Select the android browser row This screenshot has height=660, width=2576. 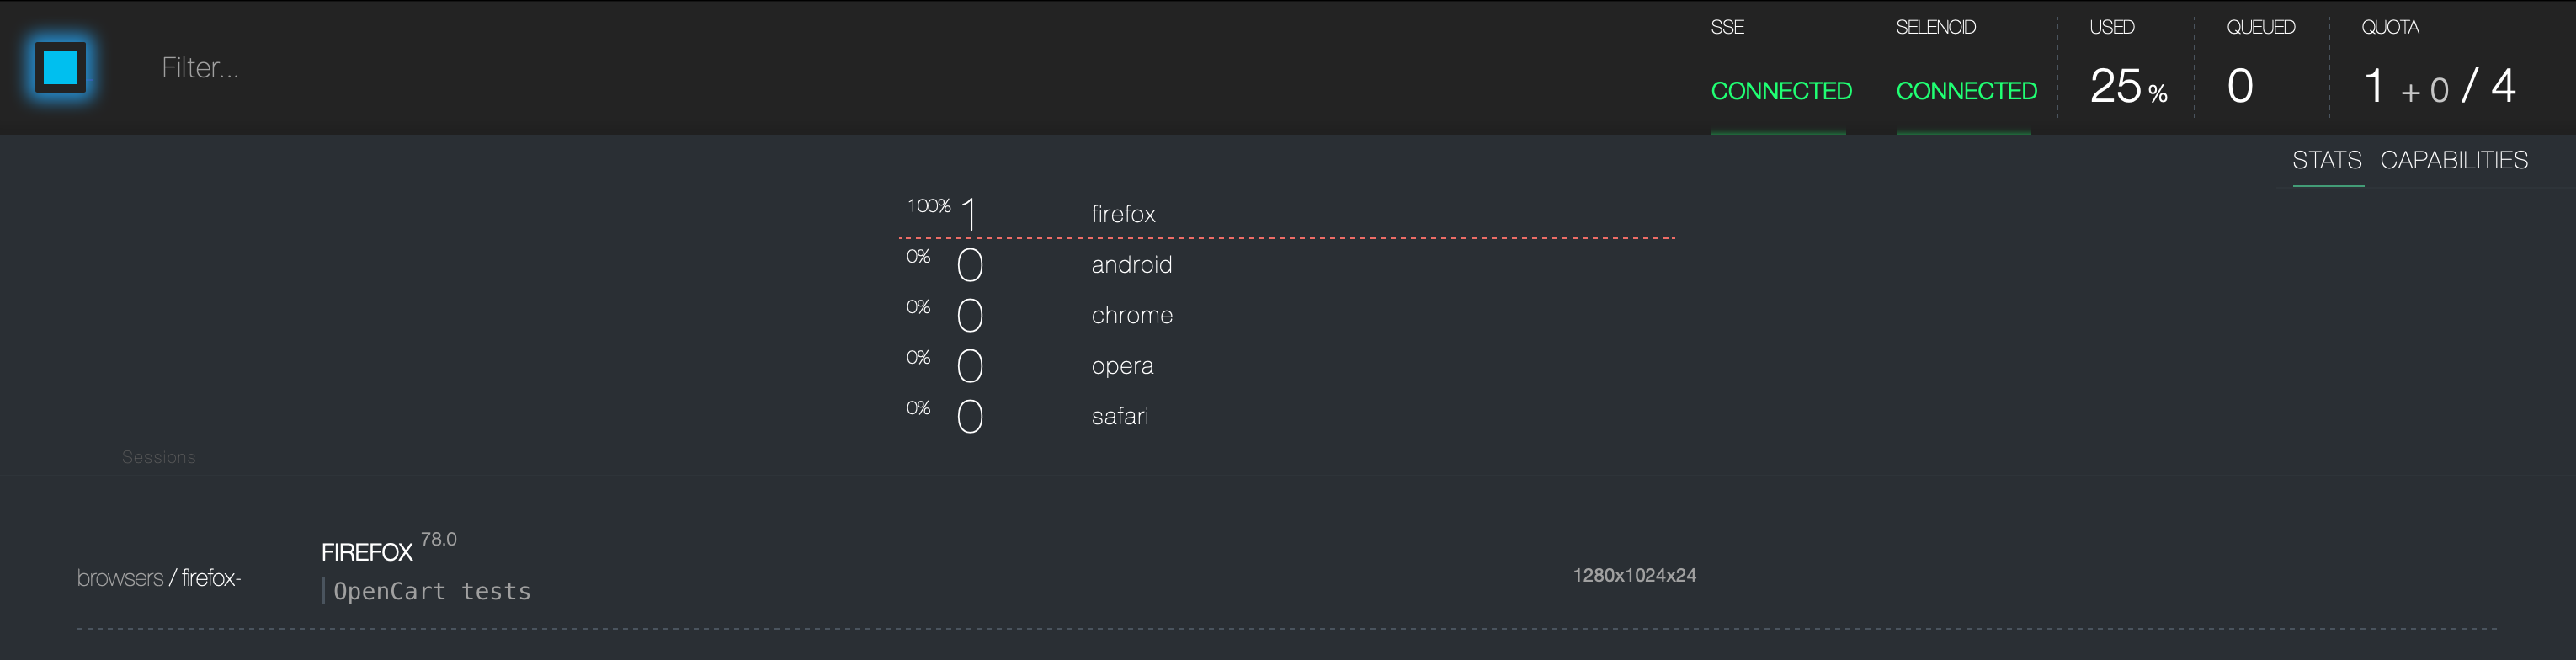pyautogui.click(x=1288, y=265)
